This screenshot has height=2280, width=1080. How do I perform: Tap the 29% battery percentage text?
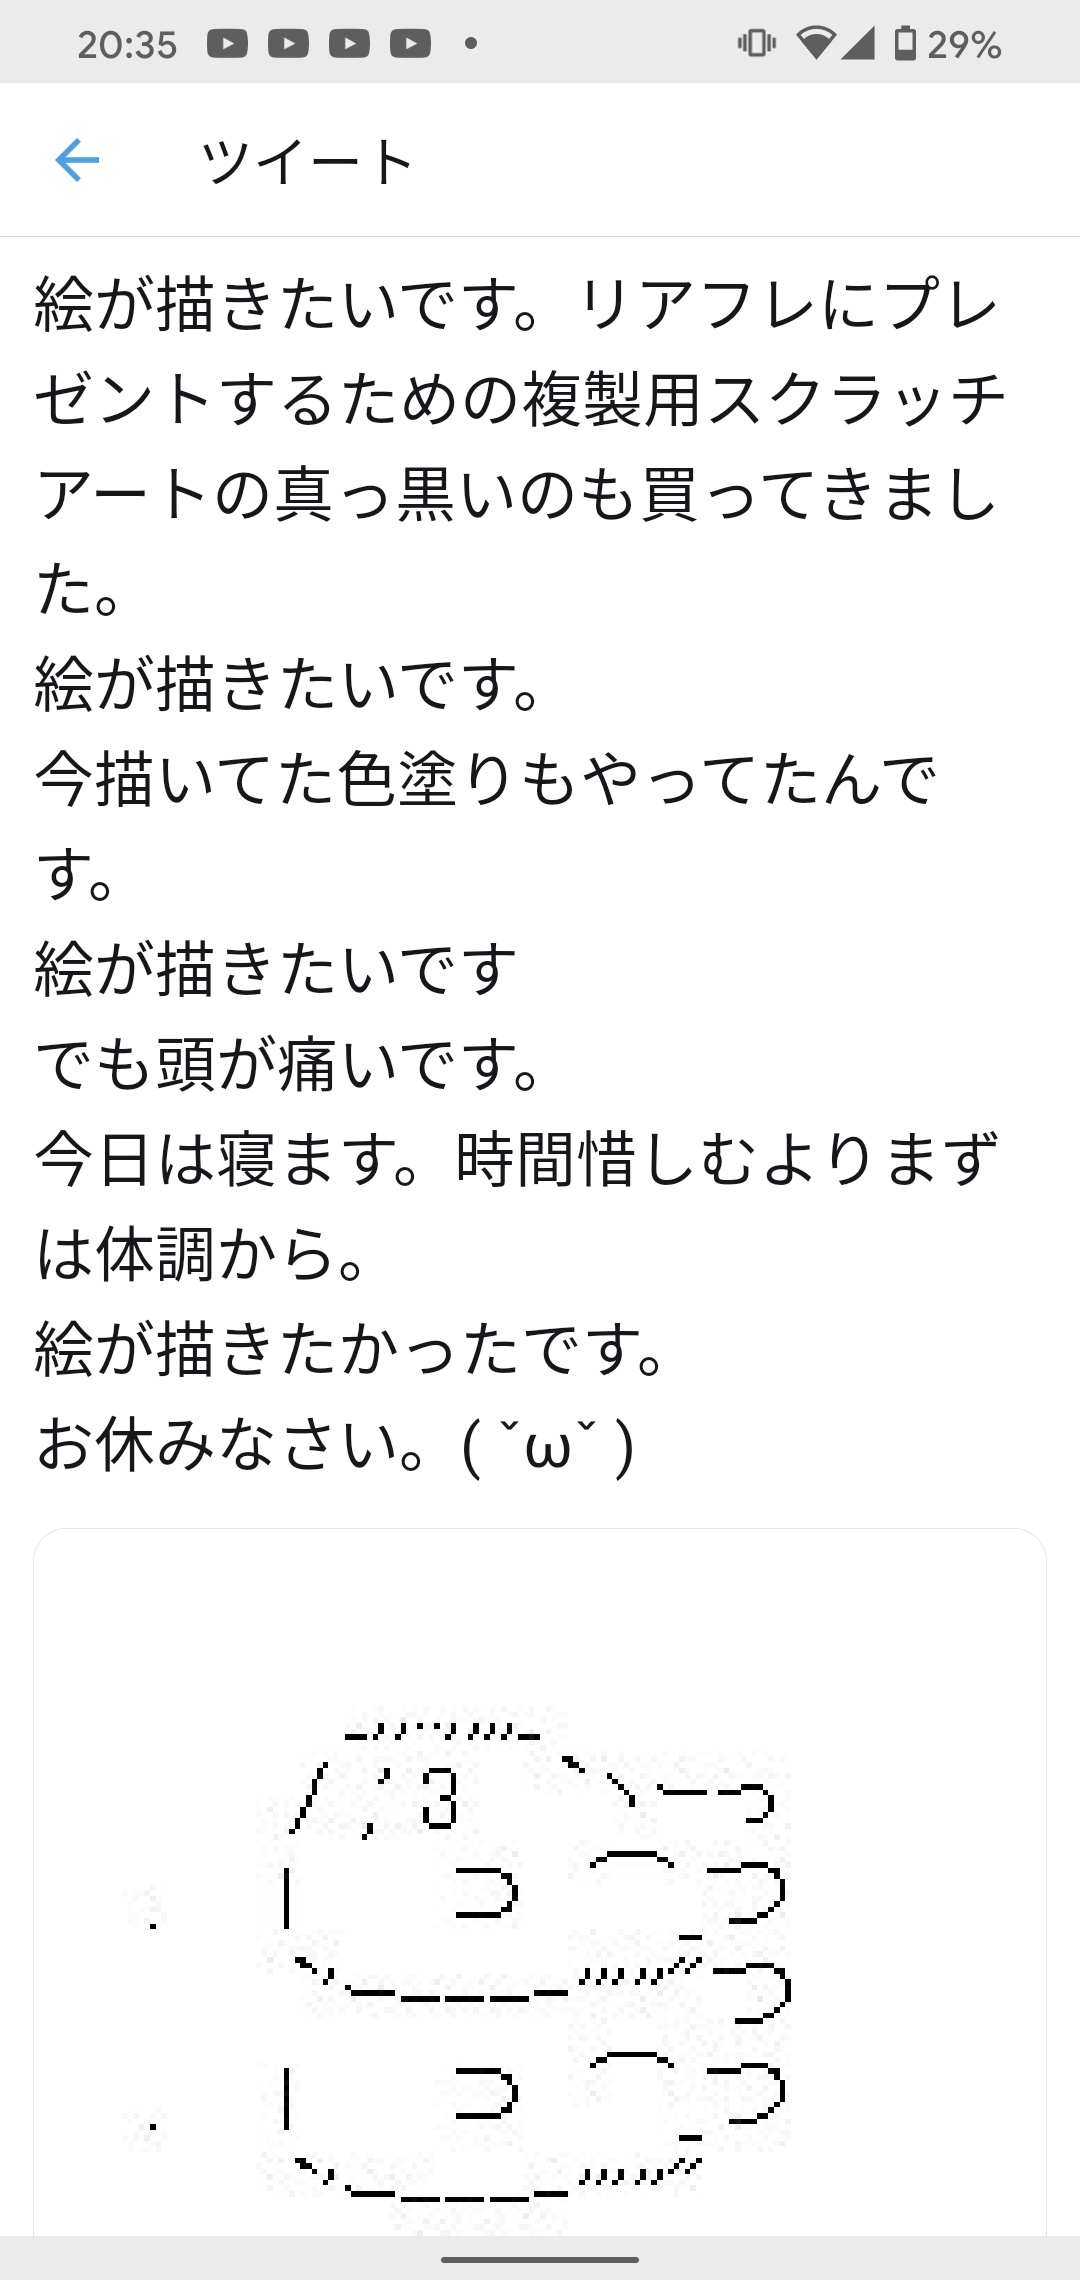coord(965,45)
